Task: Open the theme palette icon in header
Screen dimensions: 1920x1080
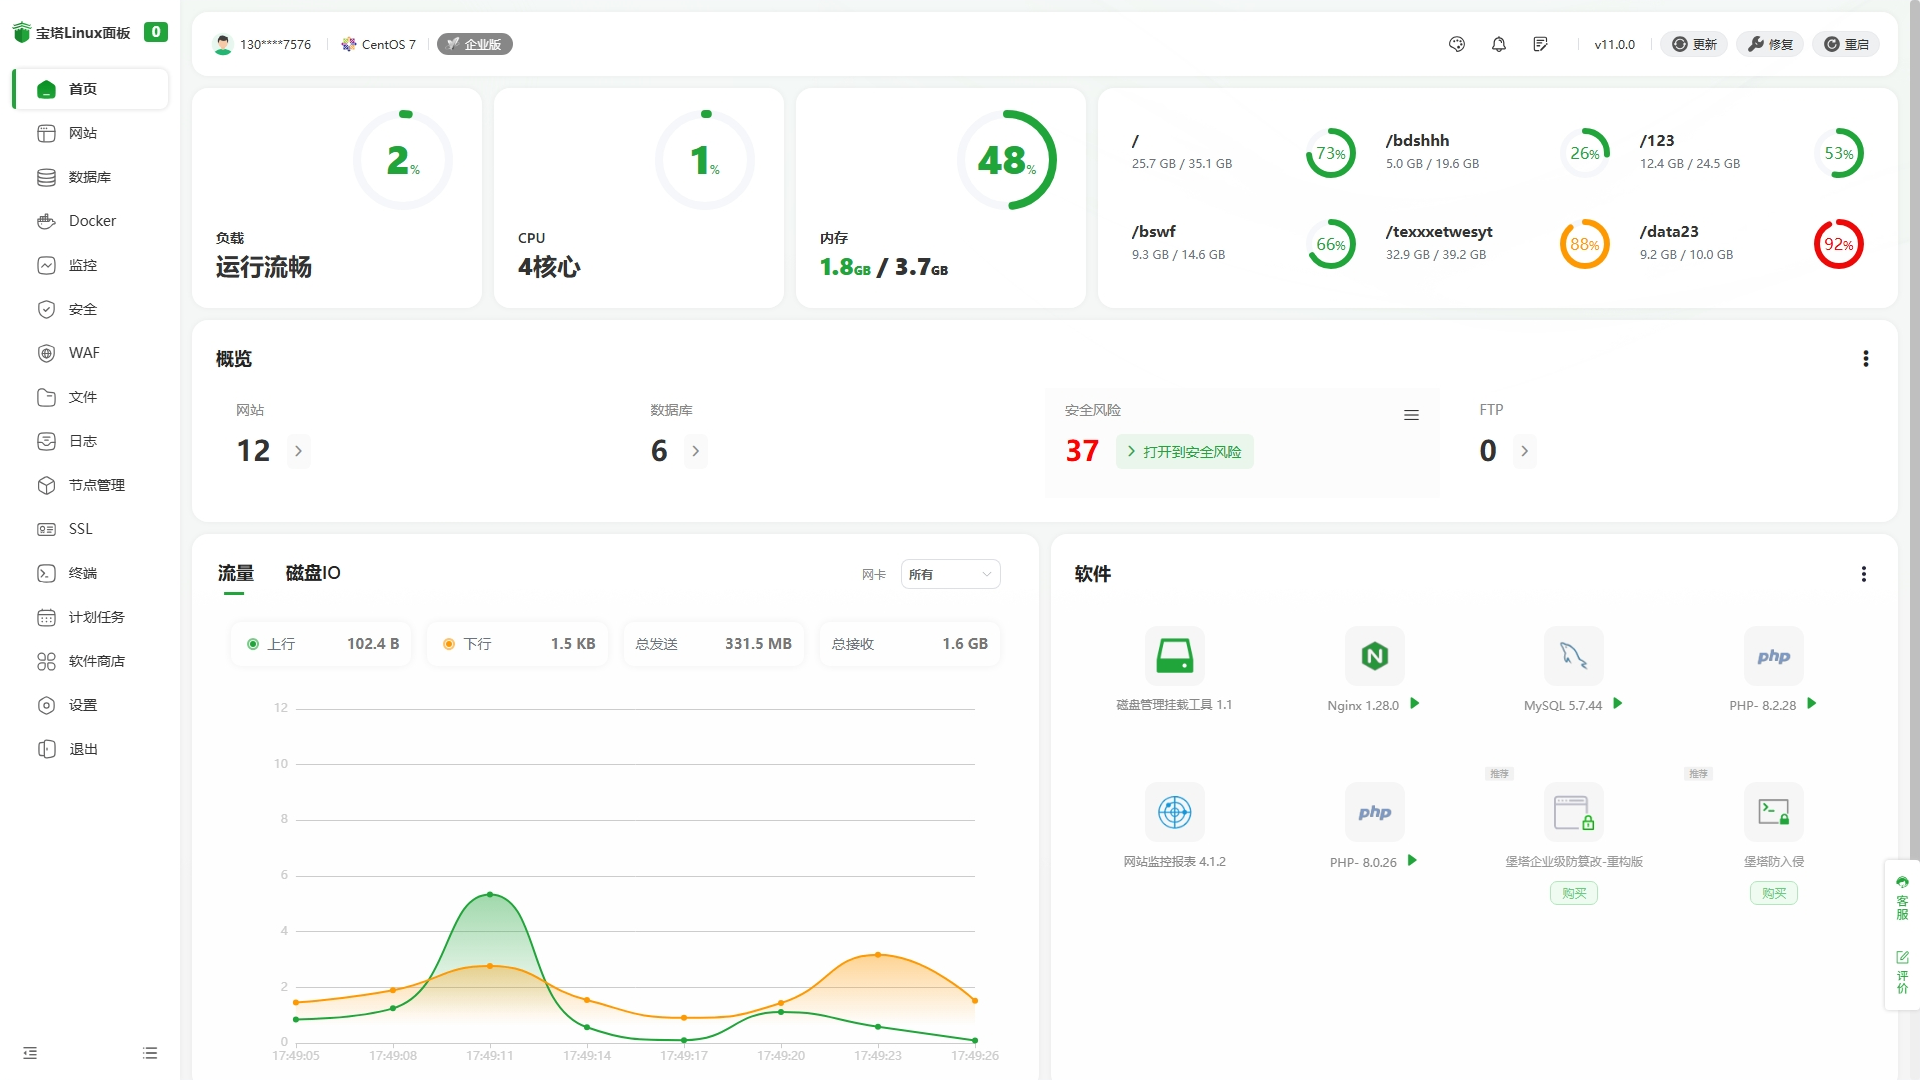Action: (1456, 44)
